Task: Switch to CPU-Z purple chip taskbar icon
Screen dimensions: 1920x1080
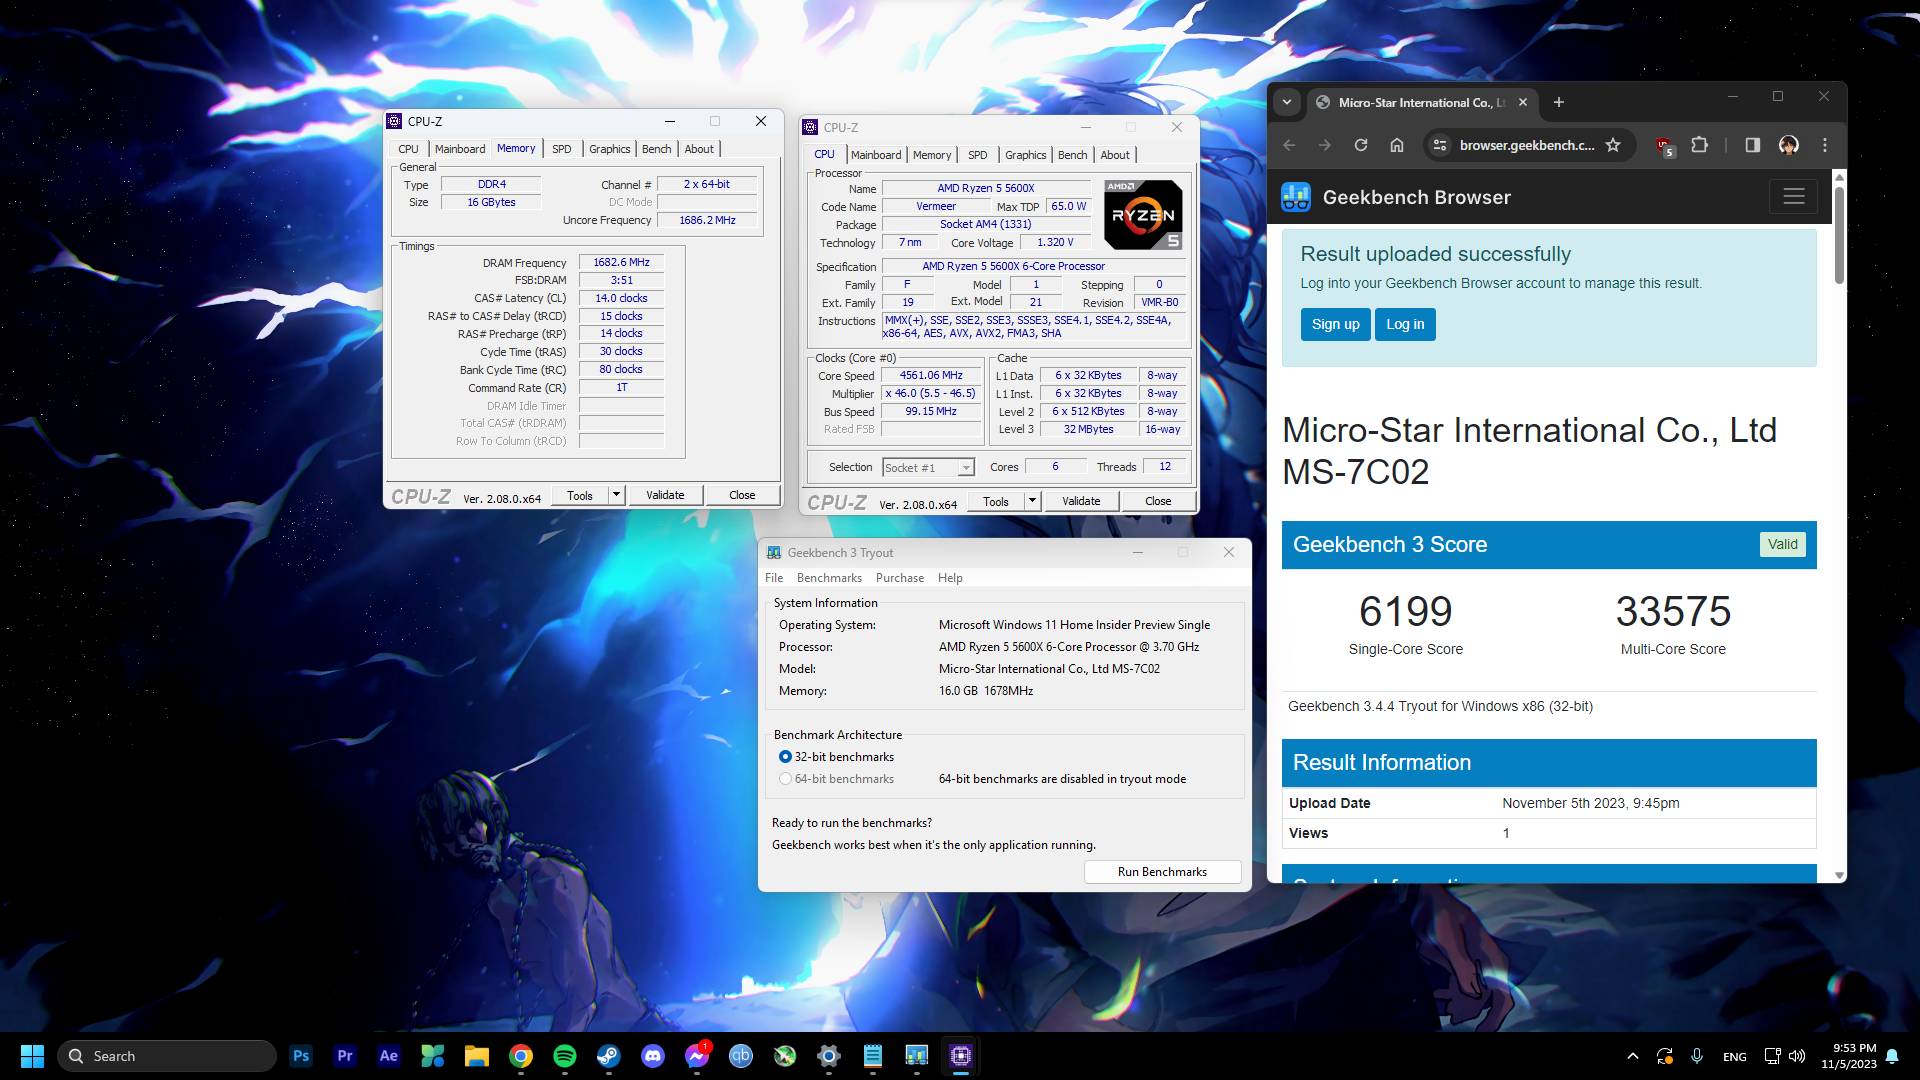Action: [961, 1056]
